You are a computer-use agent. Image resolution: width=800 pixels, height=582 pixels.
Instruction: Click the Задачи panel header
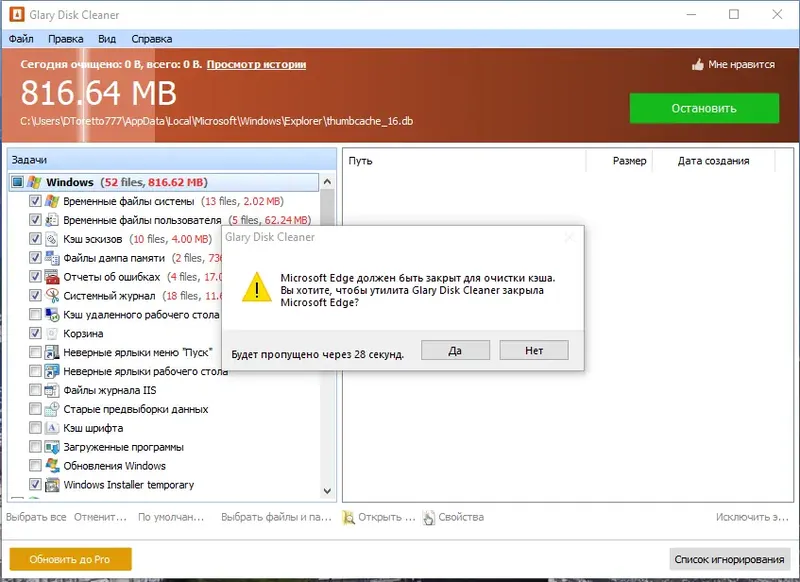[172, 160]
